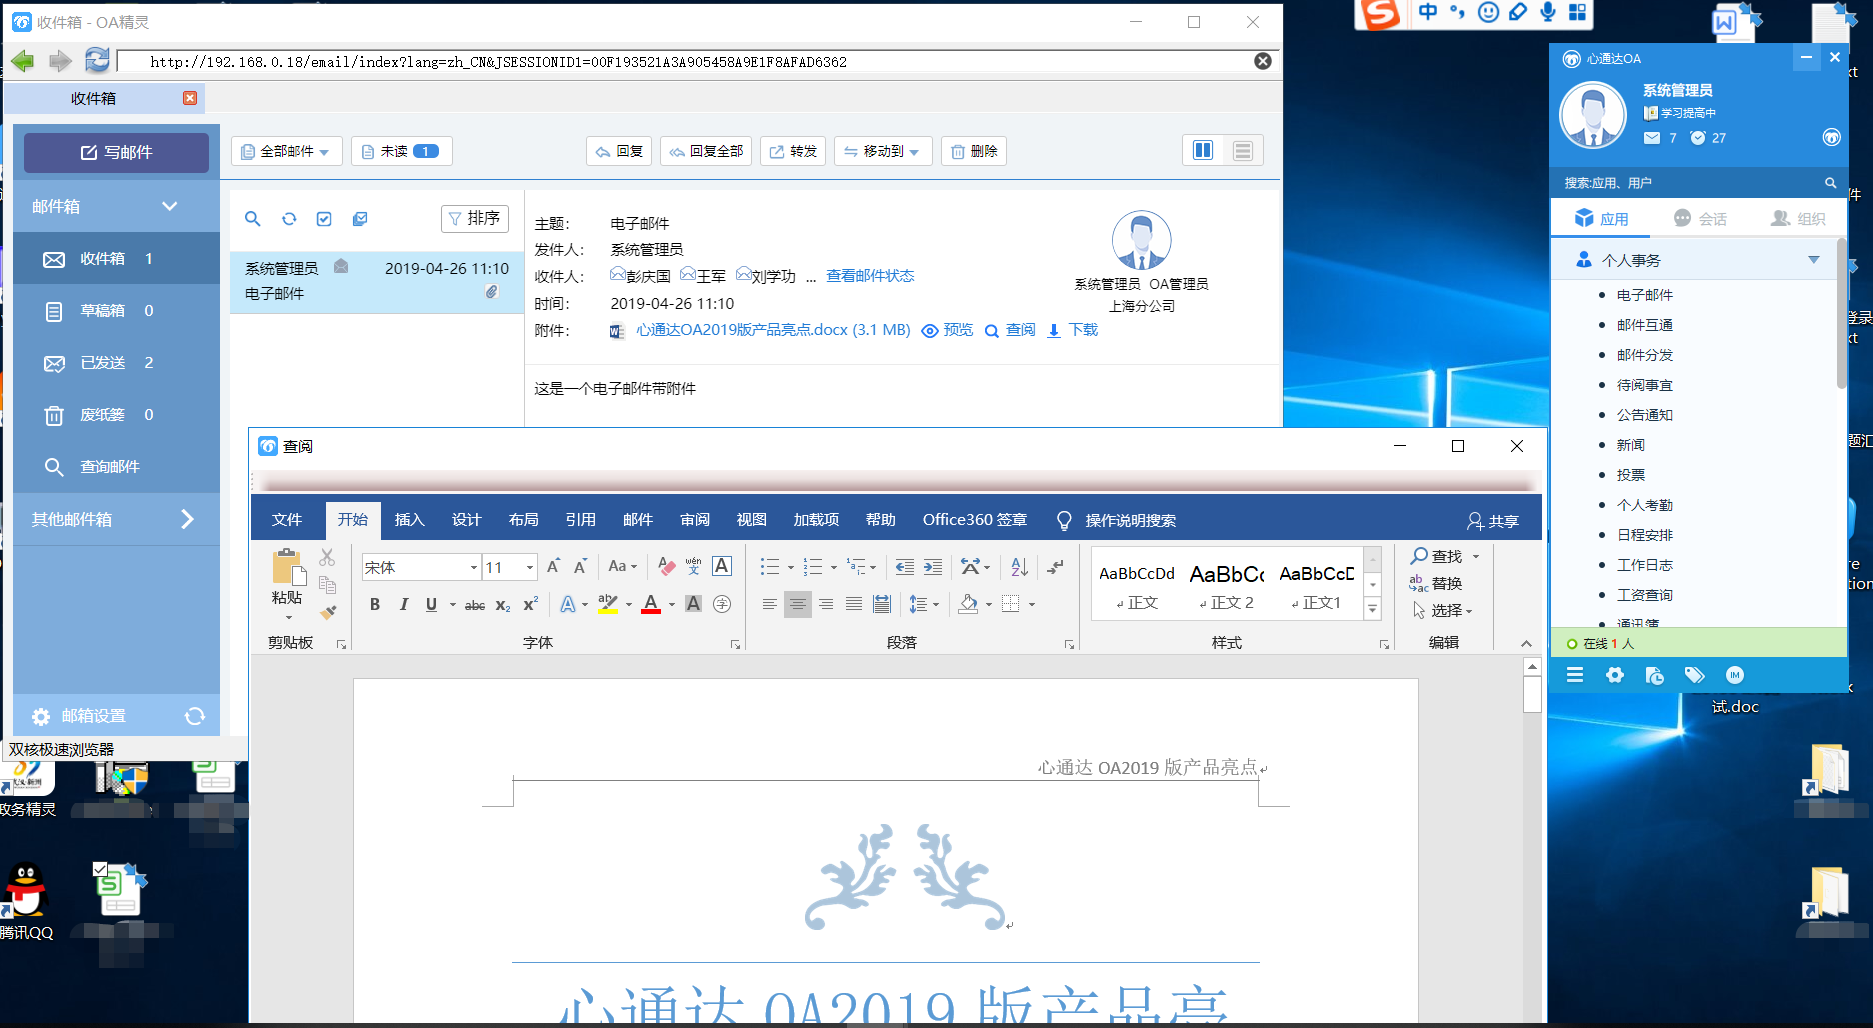This screenshot has width=1873, height=1028.
Task: Toggle strikethrough text formatting
Action: (x=475, y=604)
